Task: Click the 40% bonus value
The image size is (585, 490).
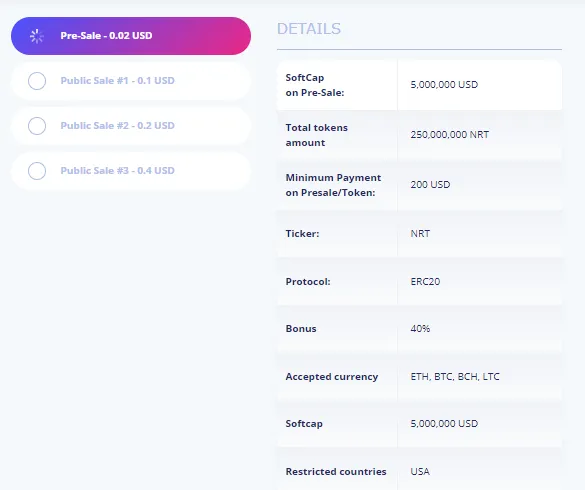Action: pos(420,329)
